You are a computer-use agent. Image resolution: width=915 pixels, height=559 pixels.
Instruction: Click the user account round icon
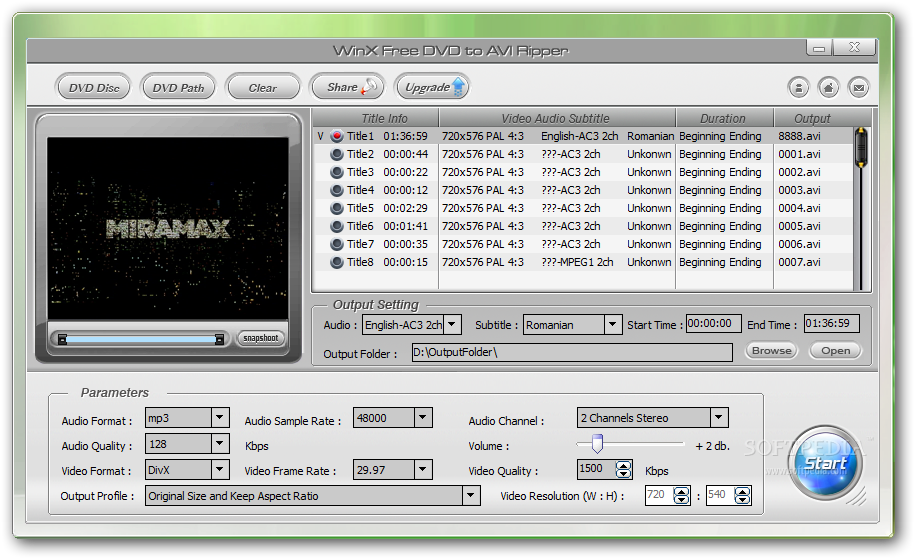click(x=798, y=88)
